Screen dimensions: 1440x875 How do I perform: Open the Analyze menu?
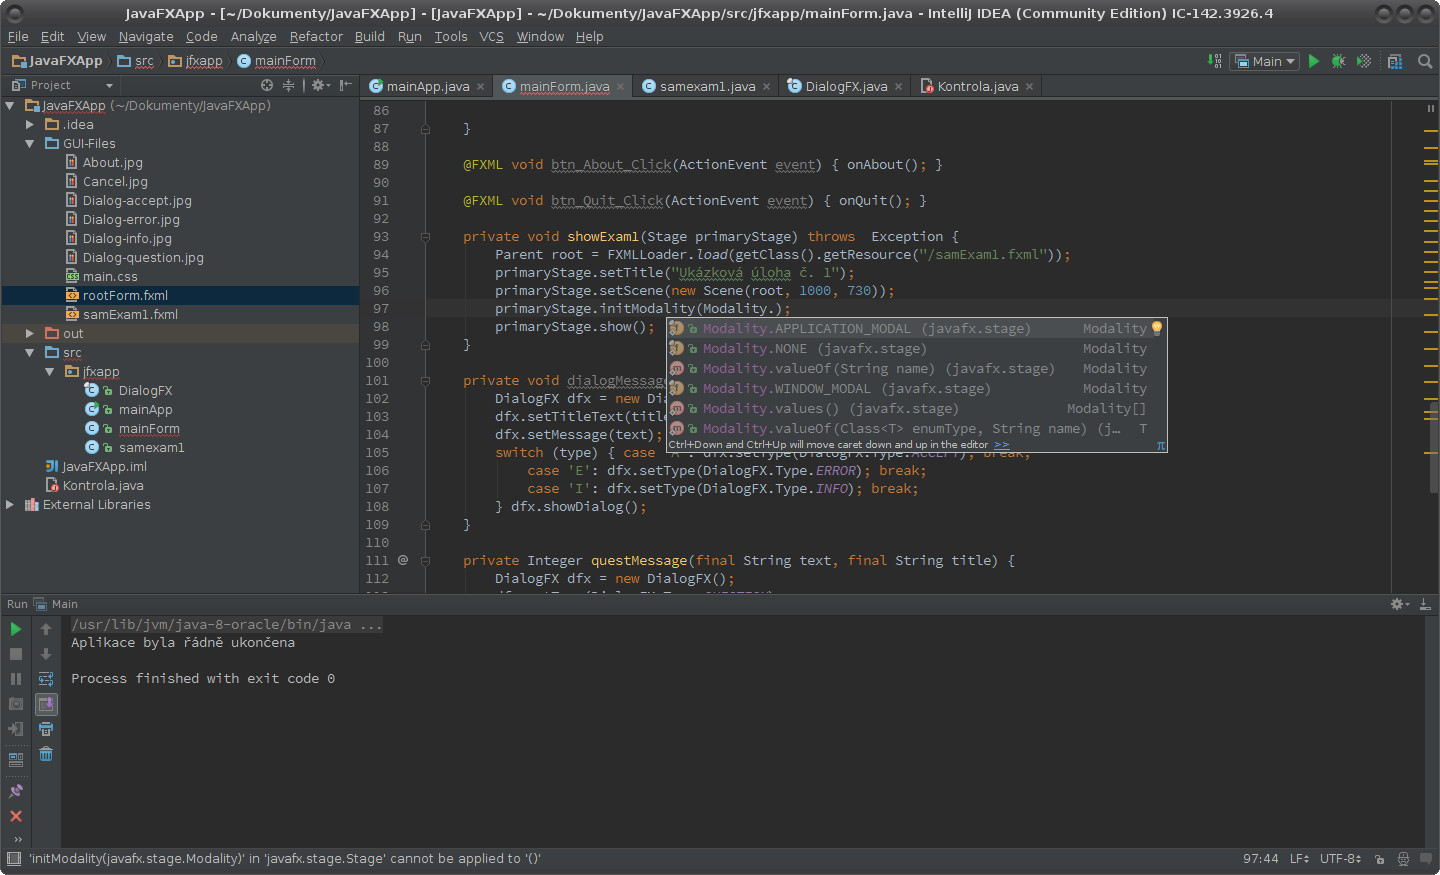(x=253, y=36)
